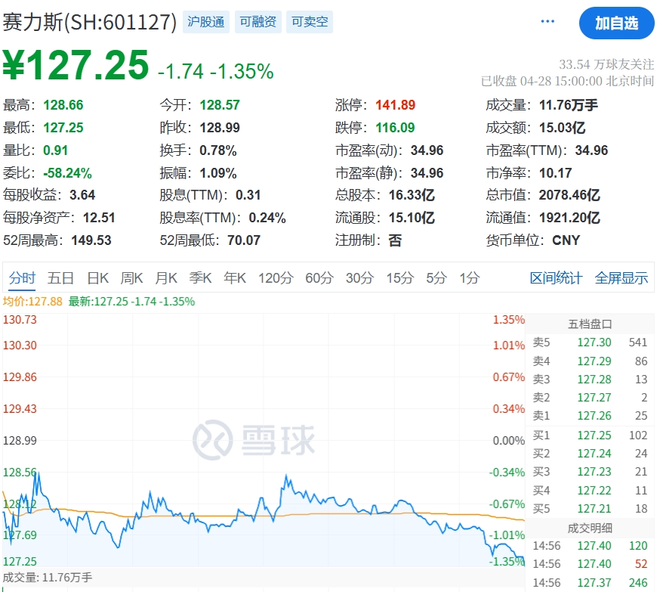Select the 买5 order row at 127.21
The height and width of the screenshot is (592, 660).
click(590, 509)
